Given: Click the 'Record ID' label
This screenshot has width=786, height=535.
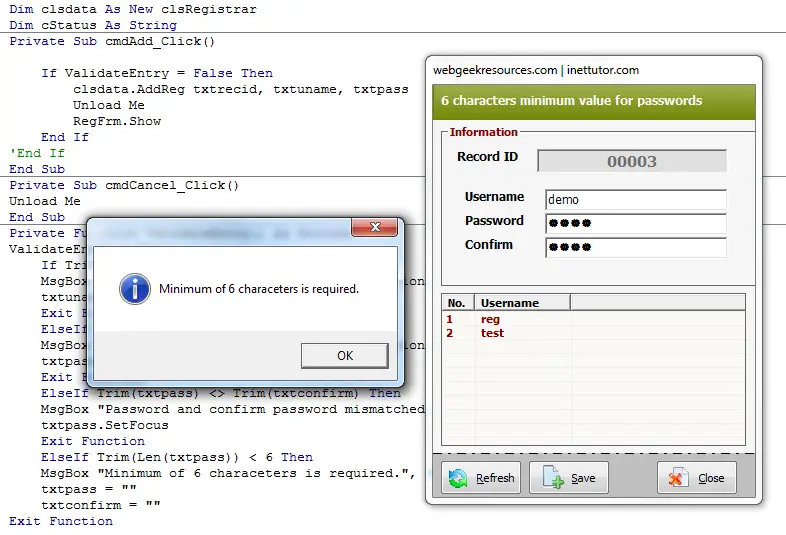Looking at the screenshot, I should 487,156.
